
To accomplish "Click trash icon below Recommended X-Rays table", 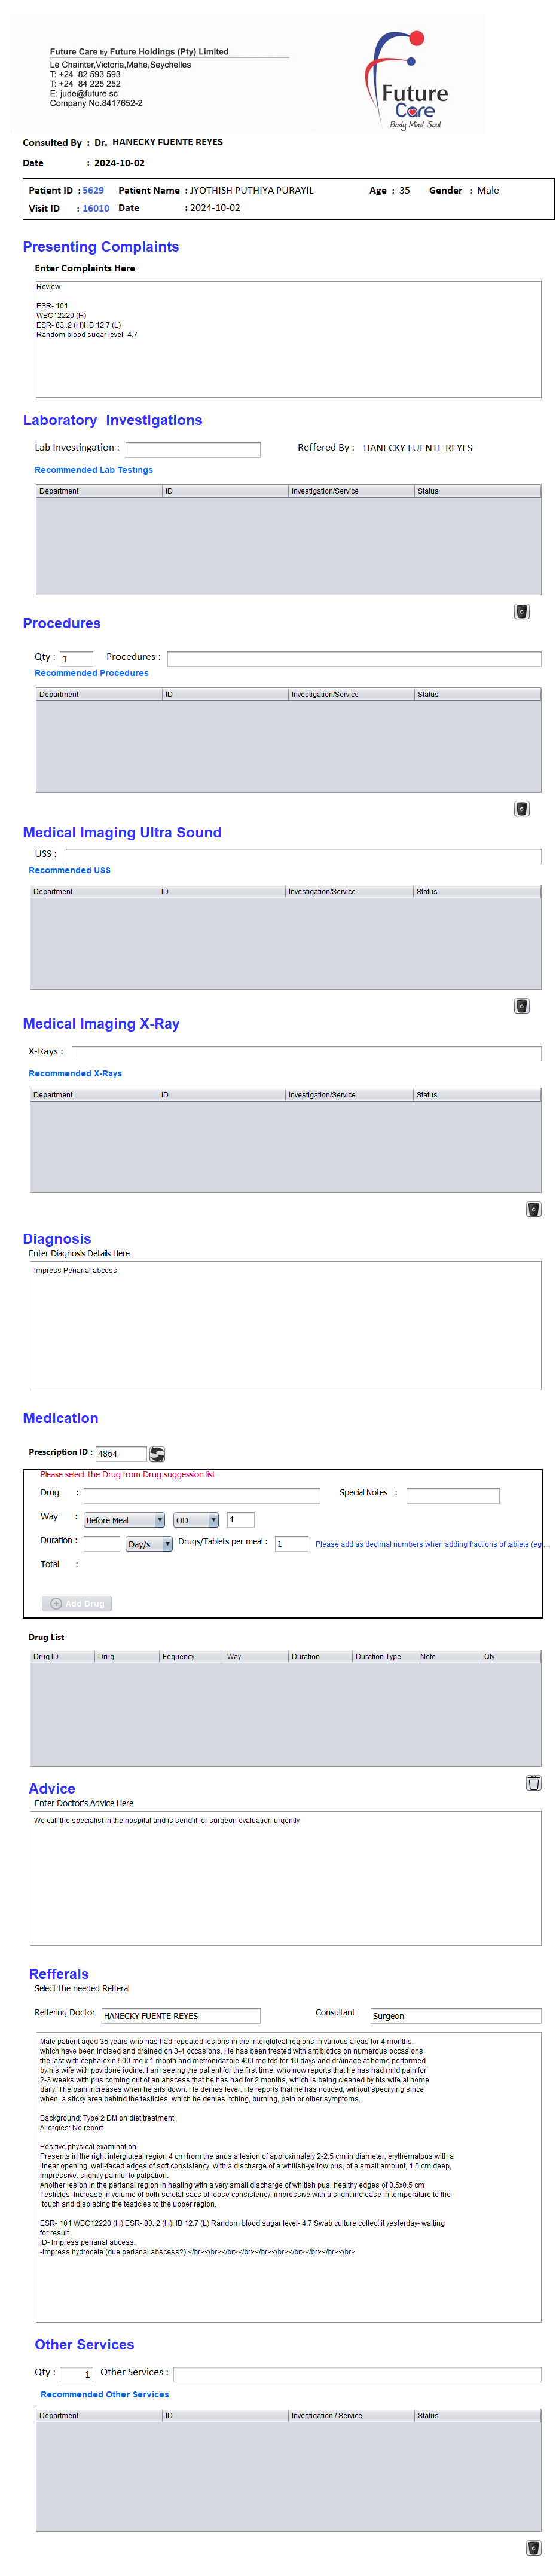I will click(533, 1209).
